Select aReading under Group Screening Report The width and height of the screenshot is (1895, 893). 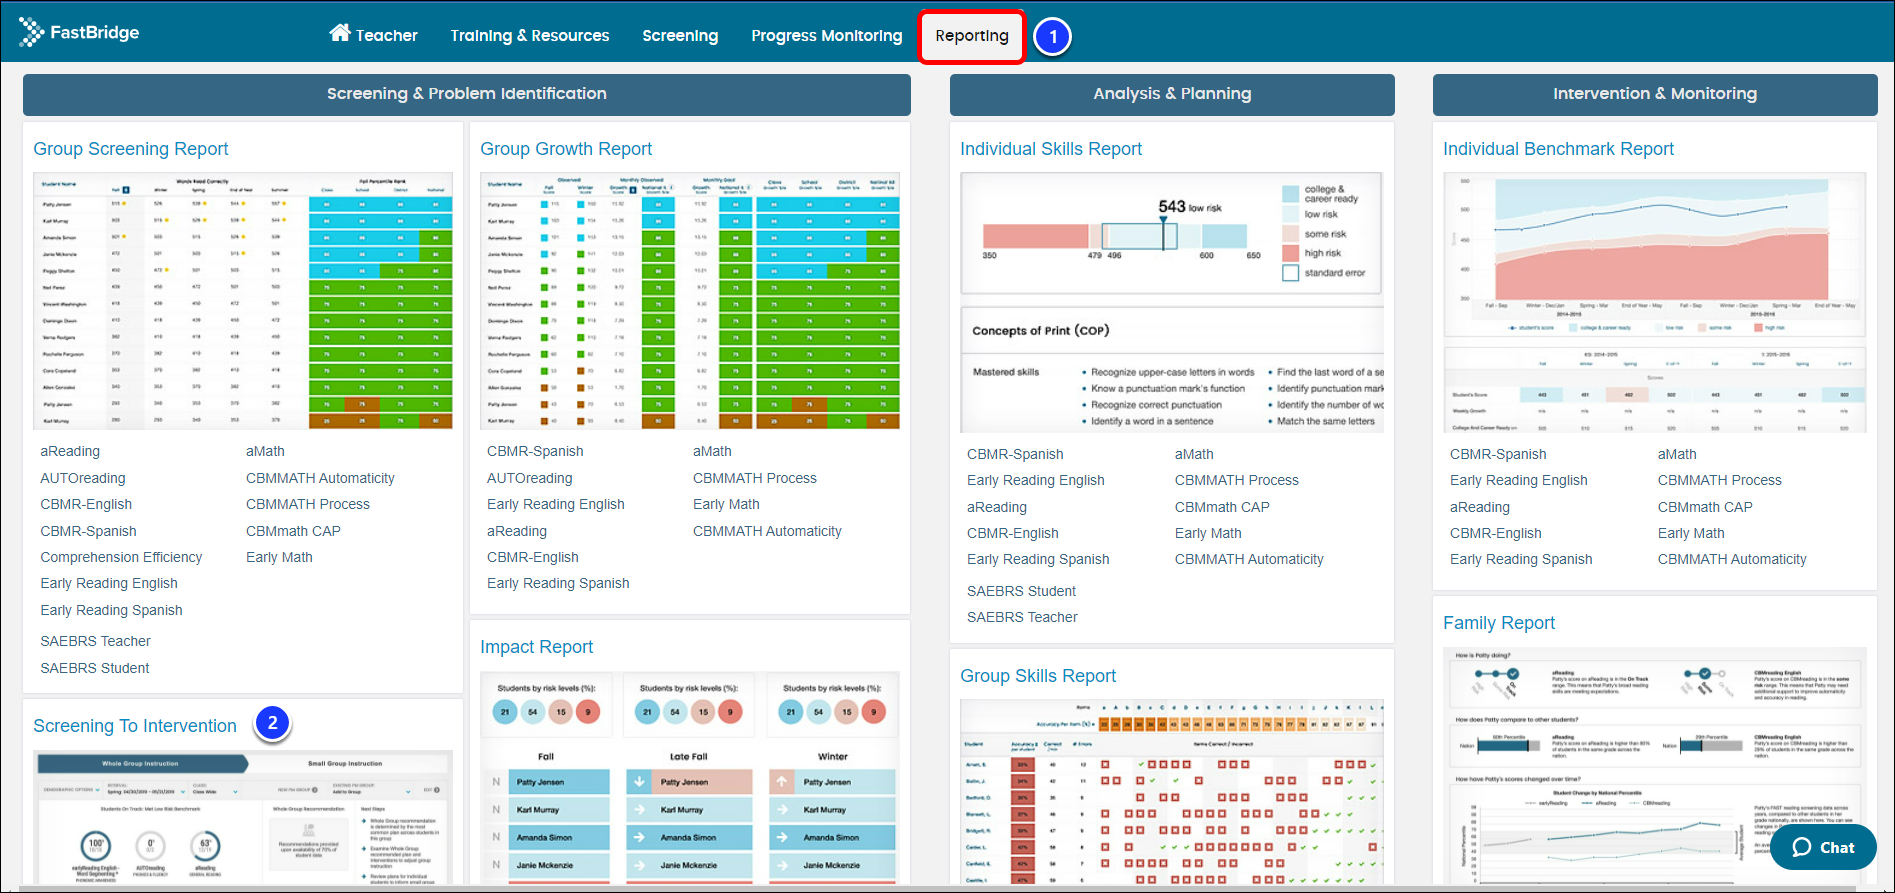(70, 451)
